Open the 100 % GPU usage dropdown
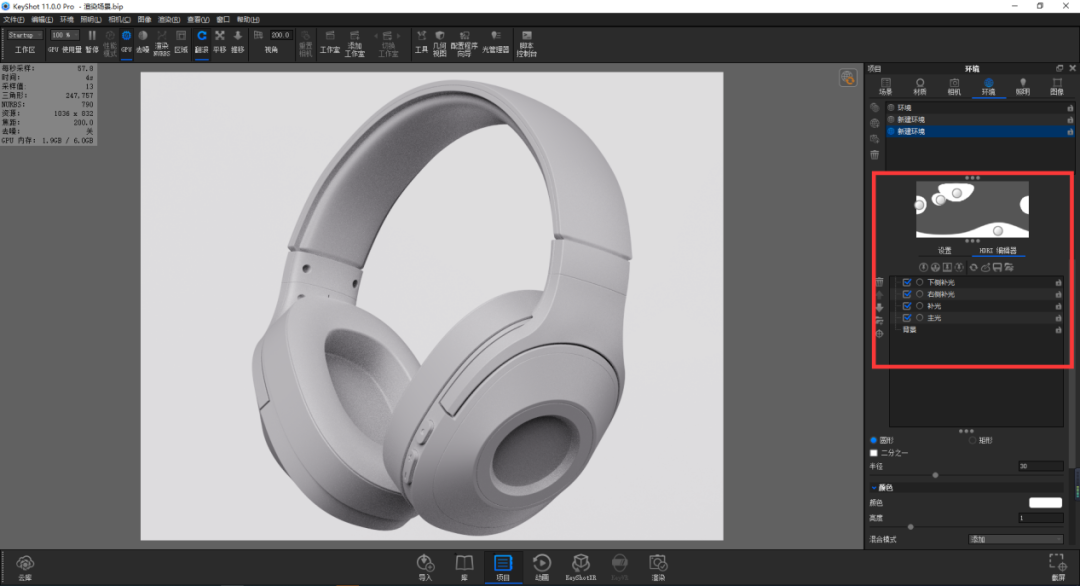 coord(64,35)
